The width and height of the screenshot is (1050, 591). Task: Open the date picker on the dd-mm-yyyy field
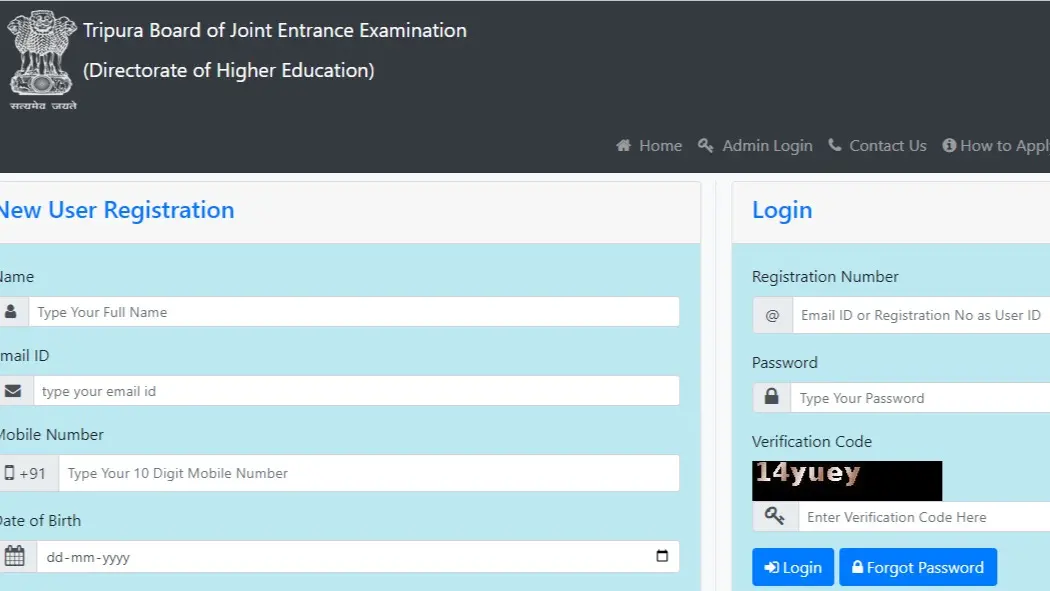pyautogui.click(x=662, y=556)
